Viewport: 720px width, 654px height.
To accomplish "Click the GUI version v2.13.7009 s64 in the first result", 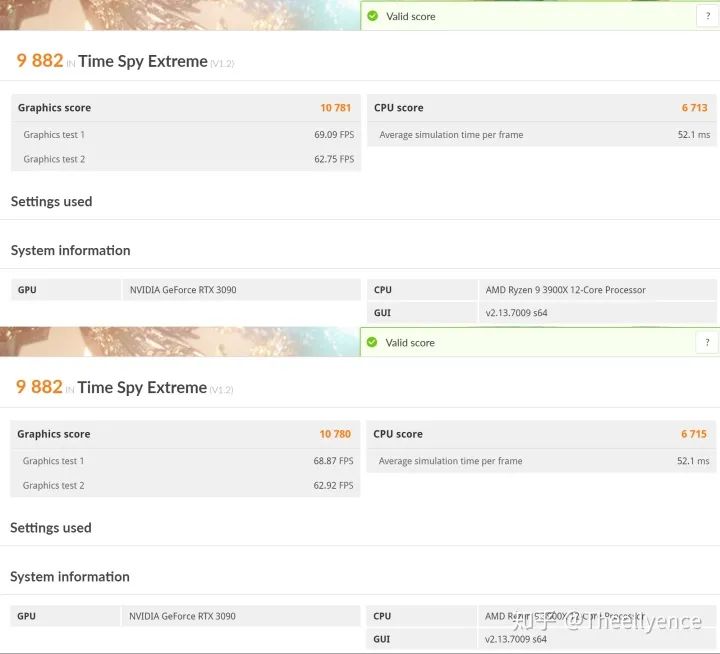I will point(516,313).
